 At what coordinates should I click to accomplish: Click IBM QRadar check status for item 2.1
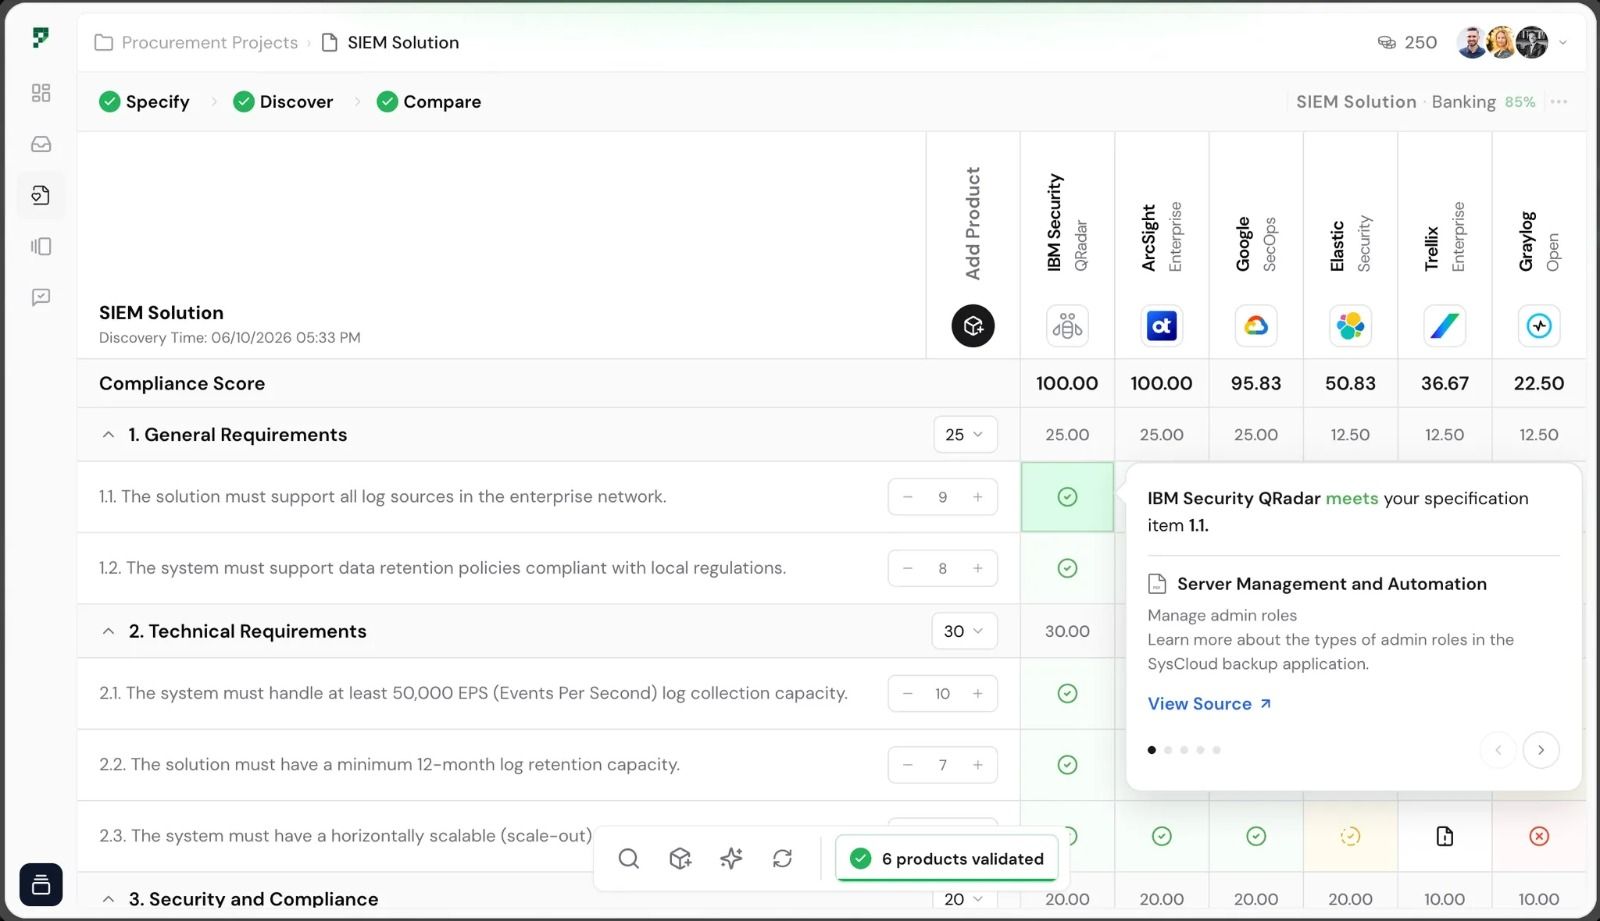(x=1067, y=694)
